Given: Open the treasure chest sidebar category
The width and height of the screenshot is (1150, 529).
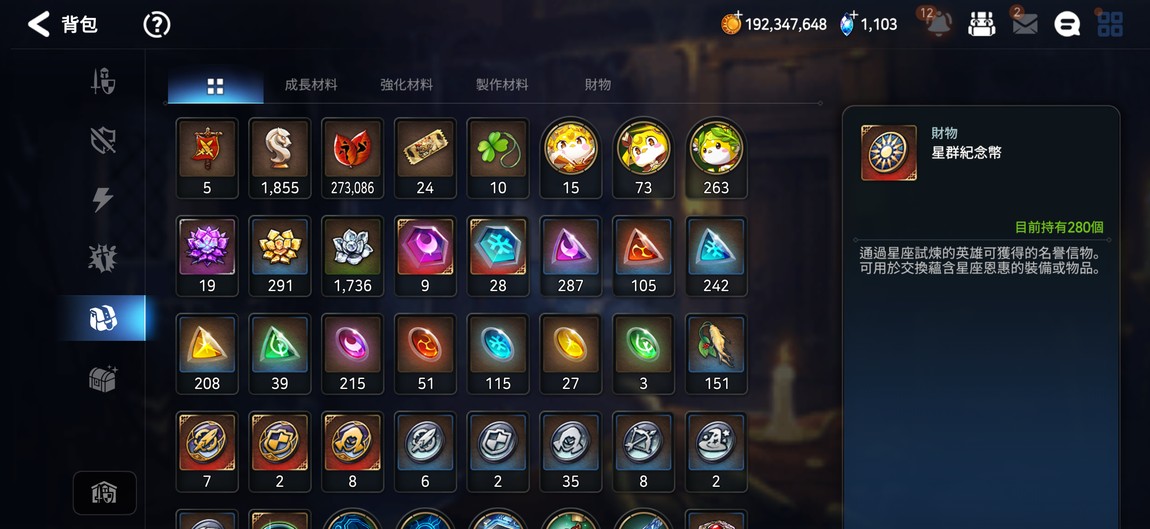Looking at the screenshot, I should tap(103, 378).
